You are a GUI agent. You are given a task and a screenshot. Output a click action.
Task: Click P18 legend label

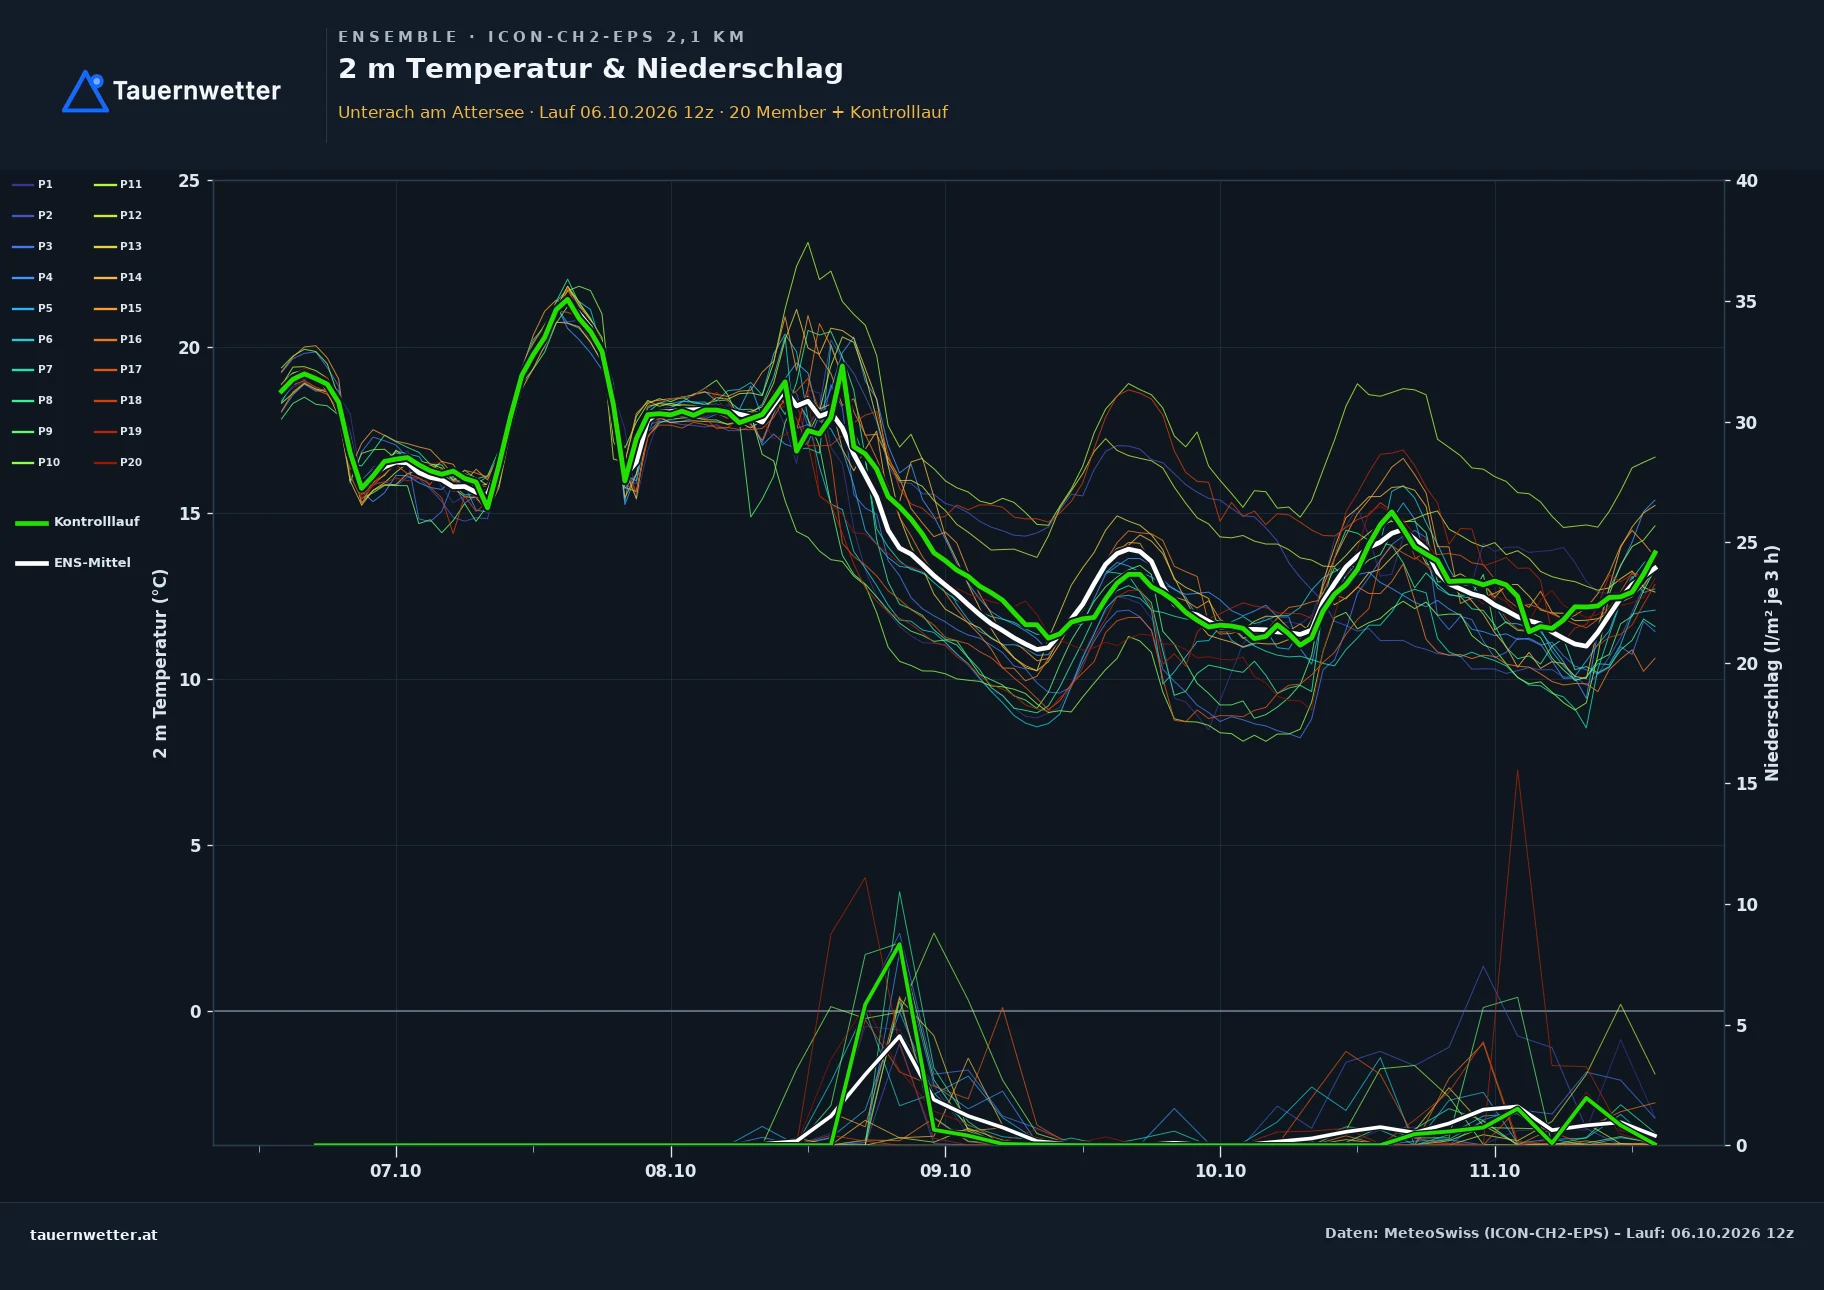click(131, 400)
